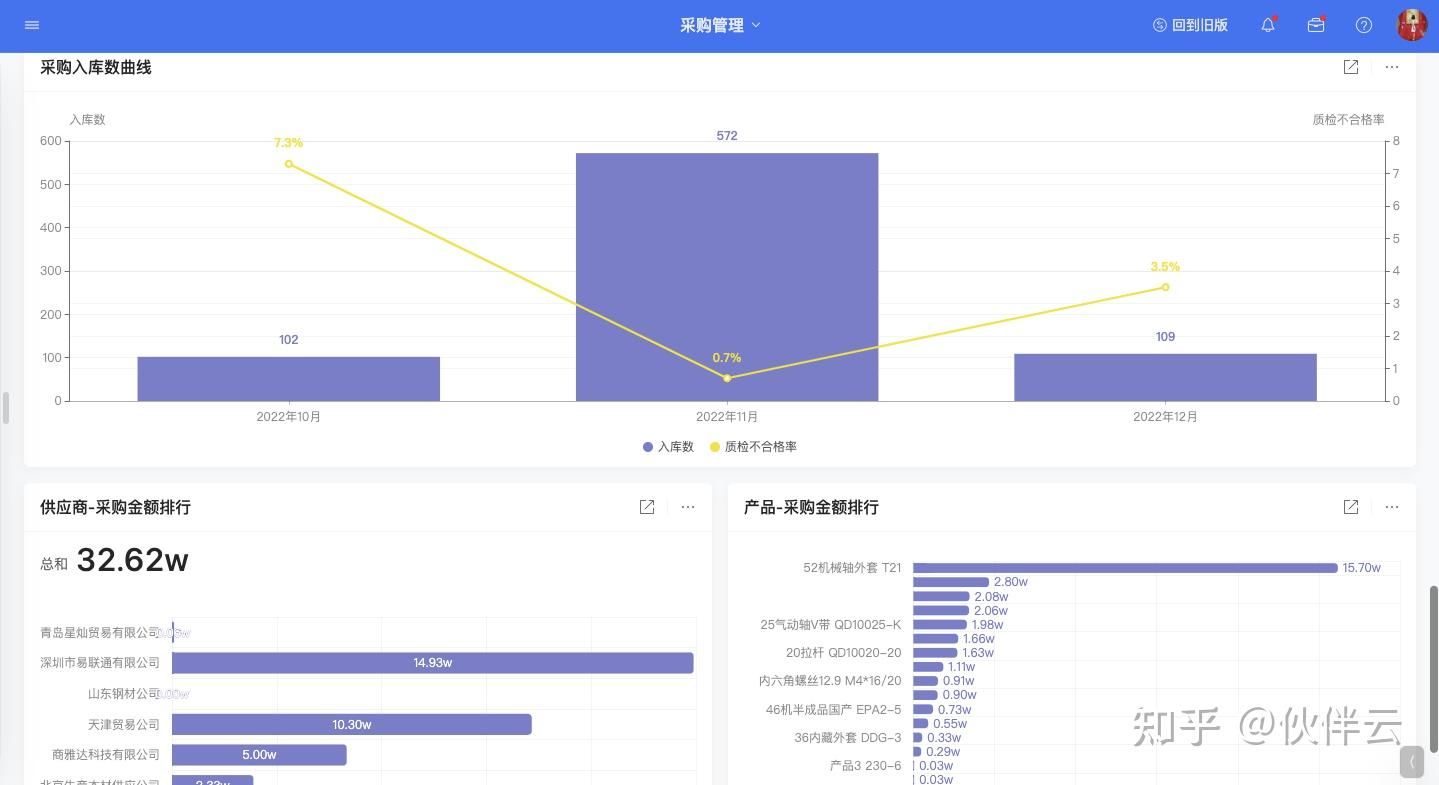The image size is (1439, 785).
Task: Expand the 采购入库数曲线 chart to fullscreen
Action: [x=1351, y=67]
